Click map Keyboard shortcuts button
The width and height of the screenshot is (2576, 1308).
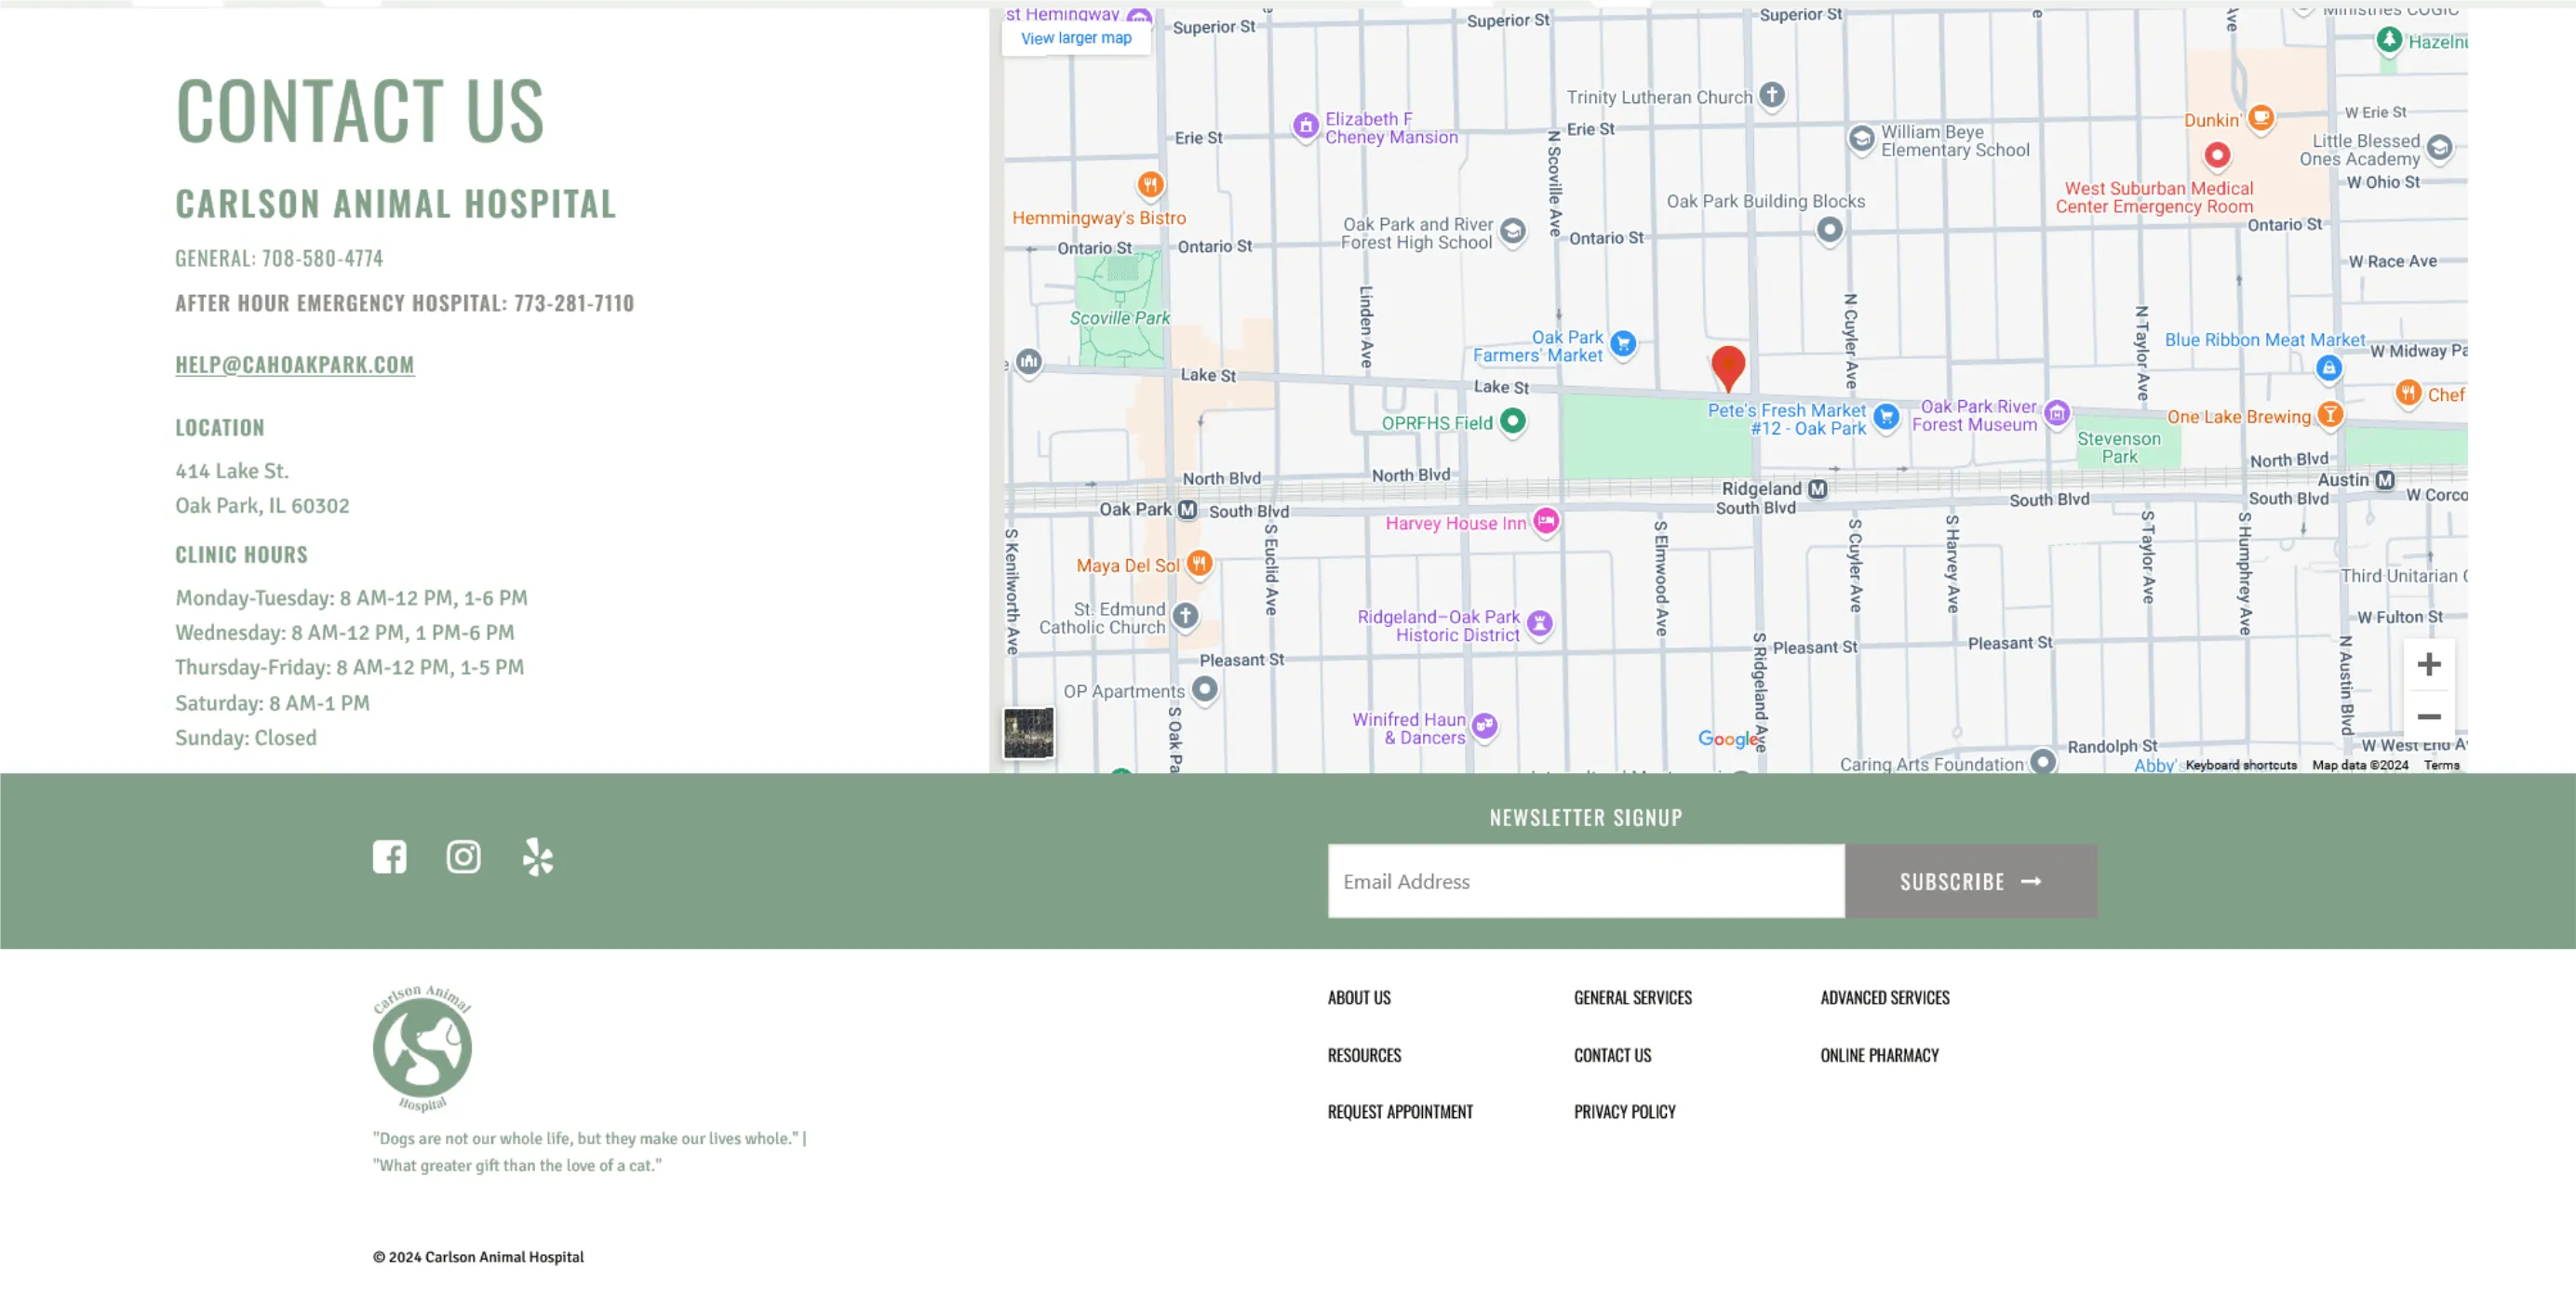pyautogui.click(x=2240, y=765)
